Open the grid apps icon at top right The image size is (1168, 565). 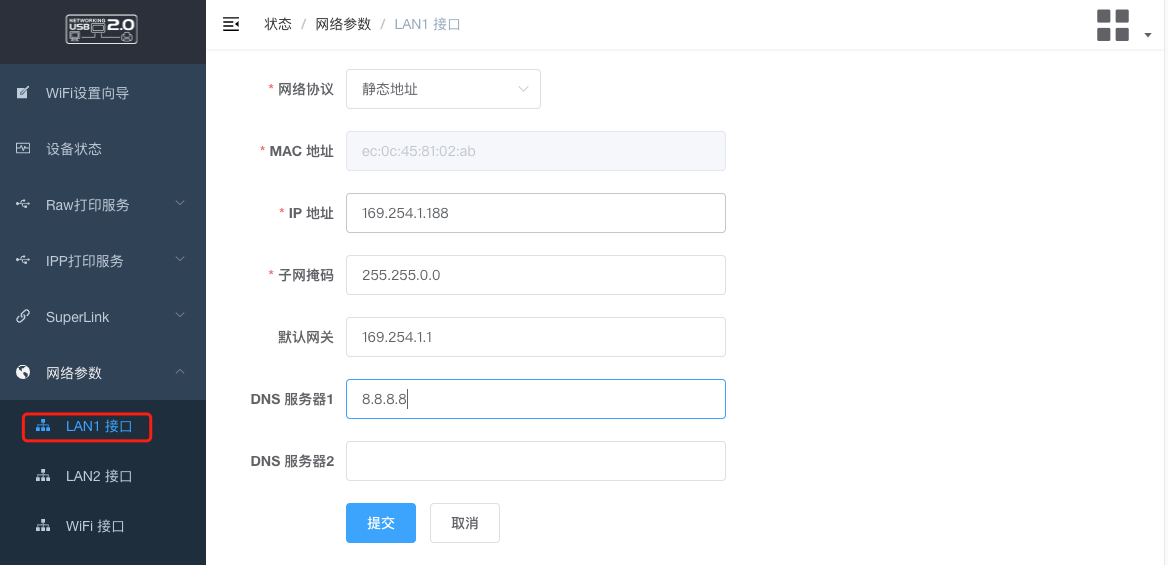point(1113,25)
